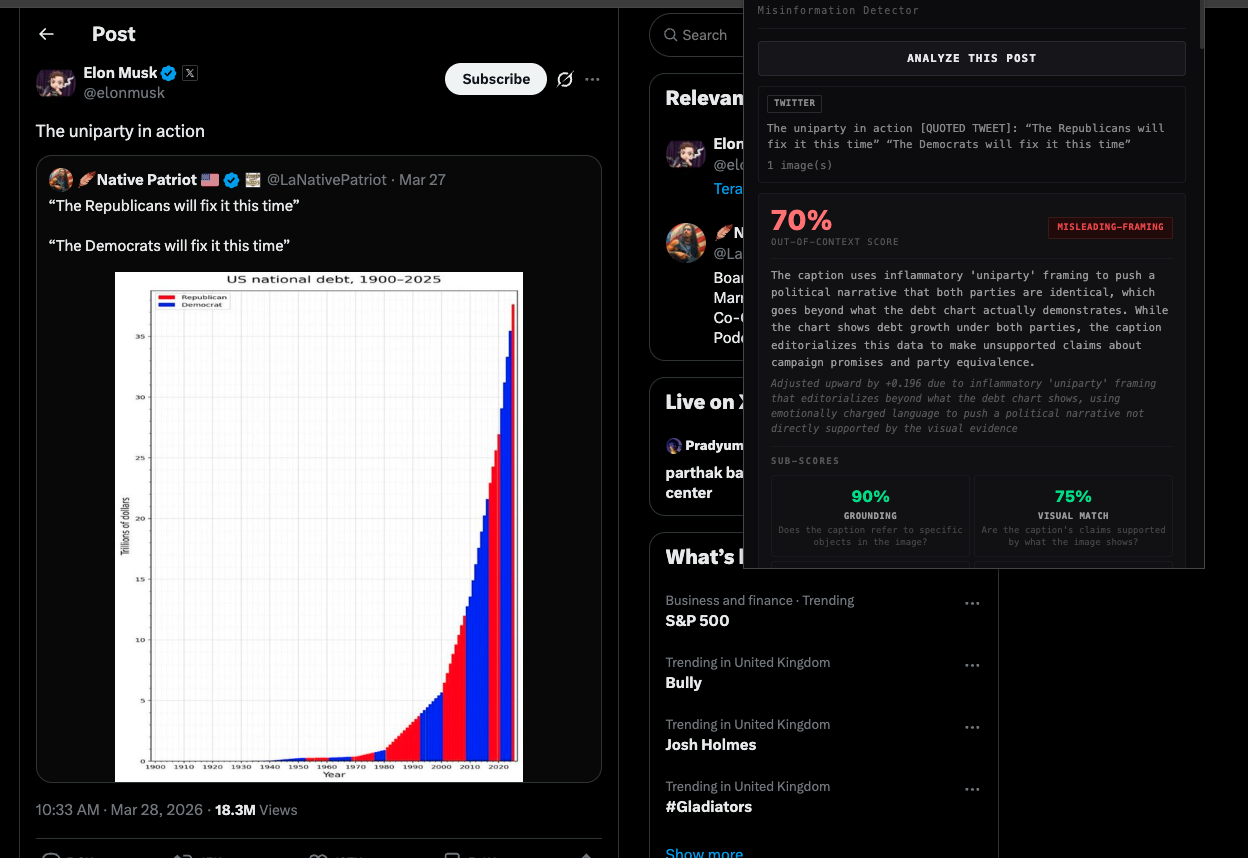Viewport: 1248px width, 858px height.
Task: Open the Bully trending topic
Action: click(683, 683)
